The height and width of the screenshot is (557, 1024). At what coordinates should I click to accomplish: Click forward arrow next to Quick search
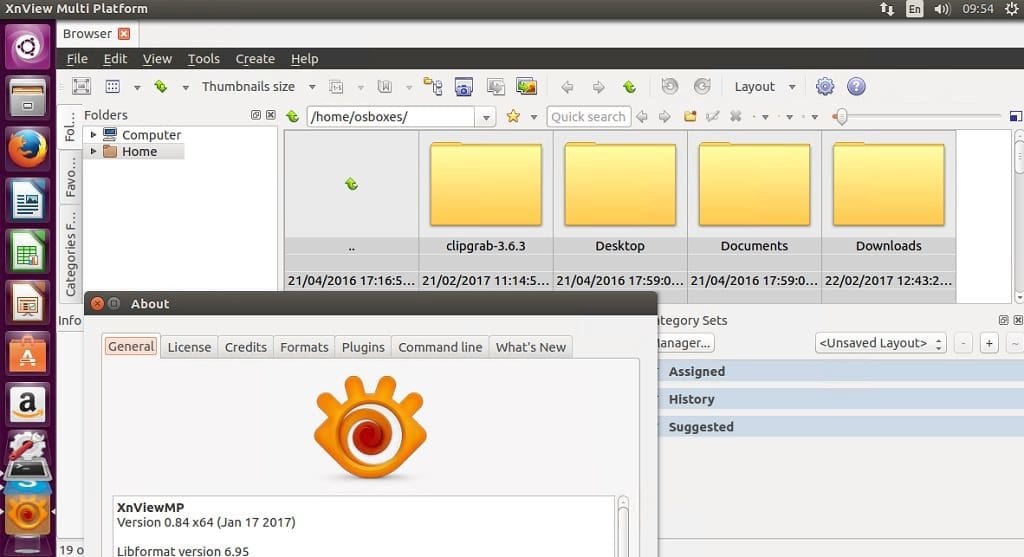click(x=665, y=116)
